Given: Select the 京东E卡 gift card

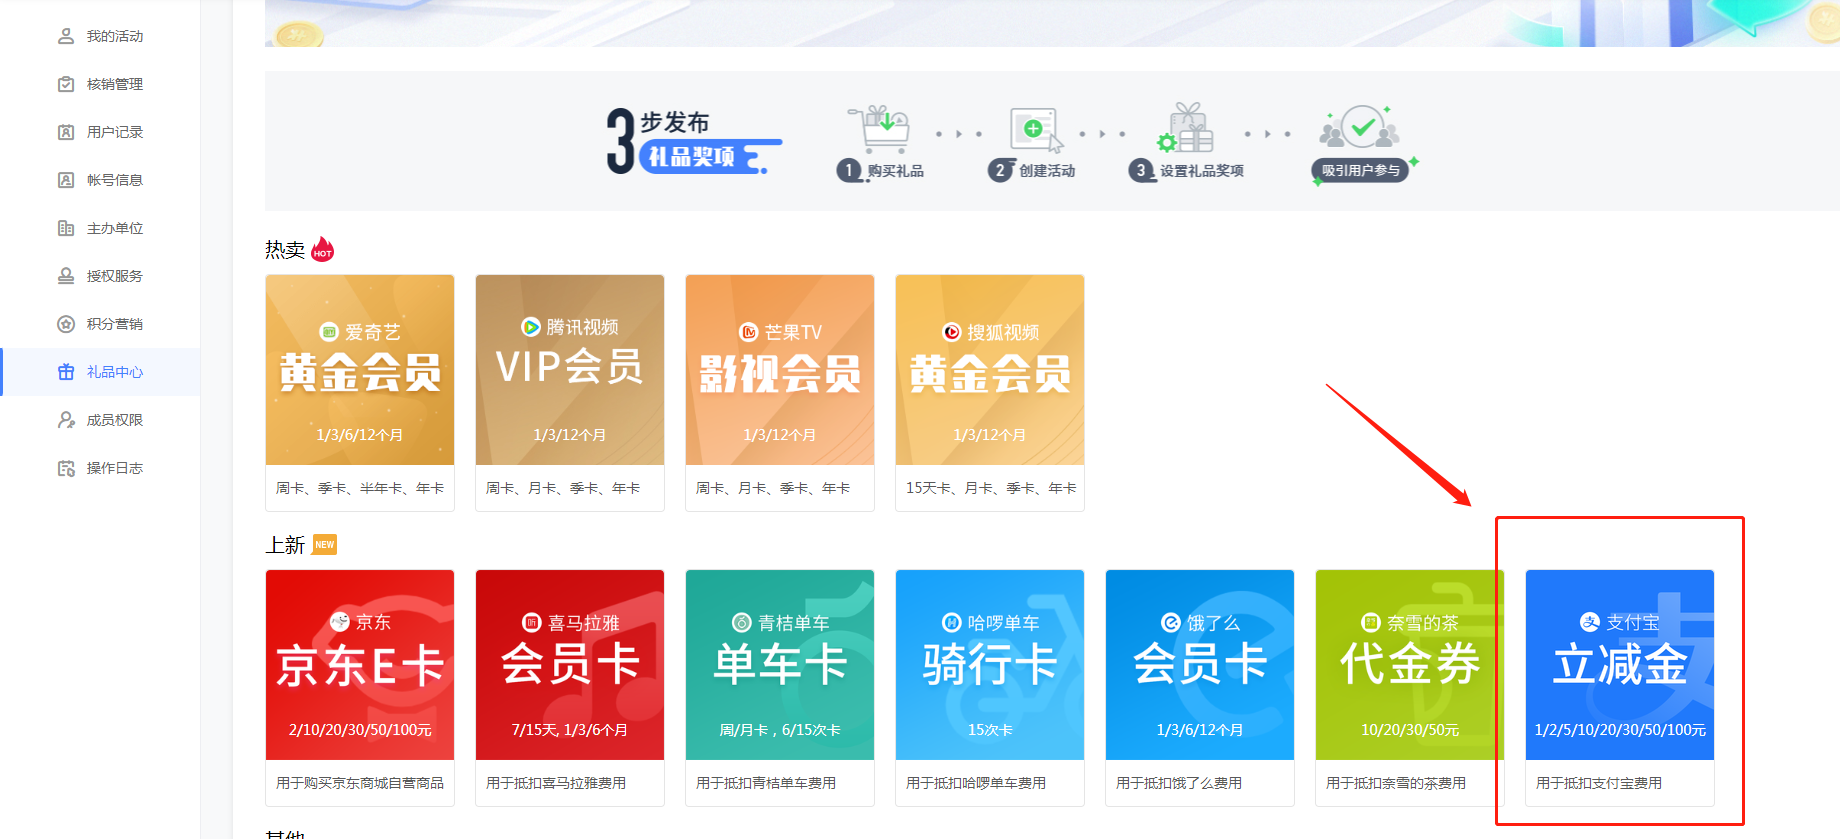Looking at the screenshot, I should pos(360,688).
